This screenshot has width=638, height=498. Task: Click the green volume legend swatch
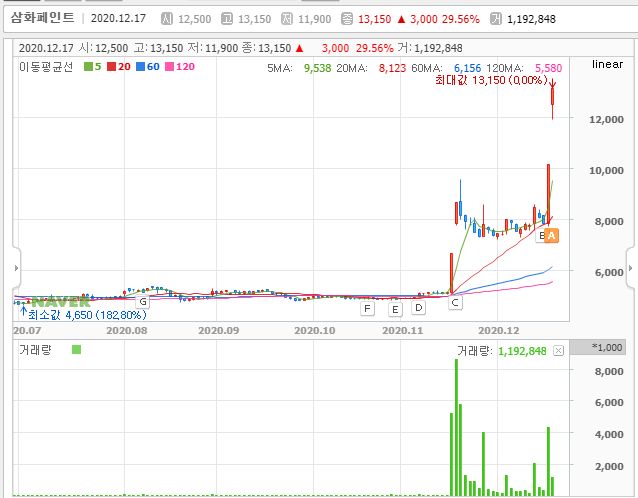pyautogui.click(x=76, y=349)
